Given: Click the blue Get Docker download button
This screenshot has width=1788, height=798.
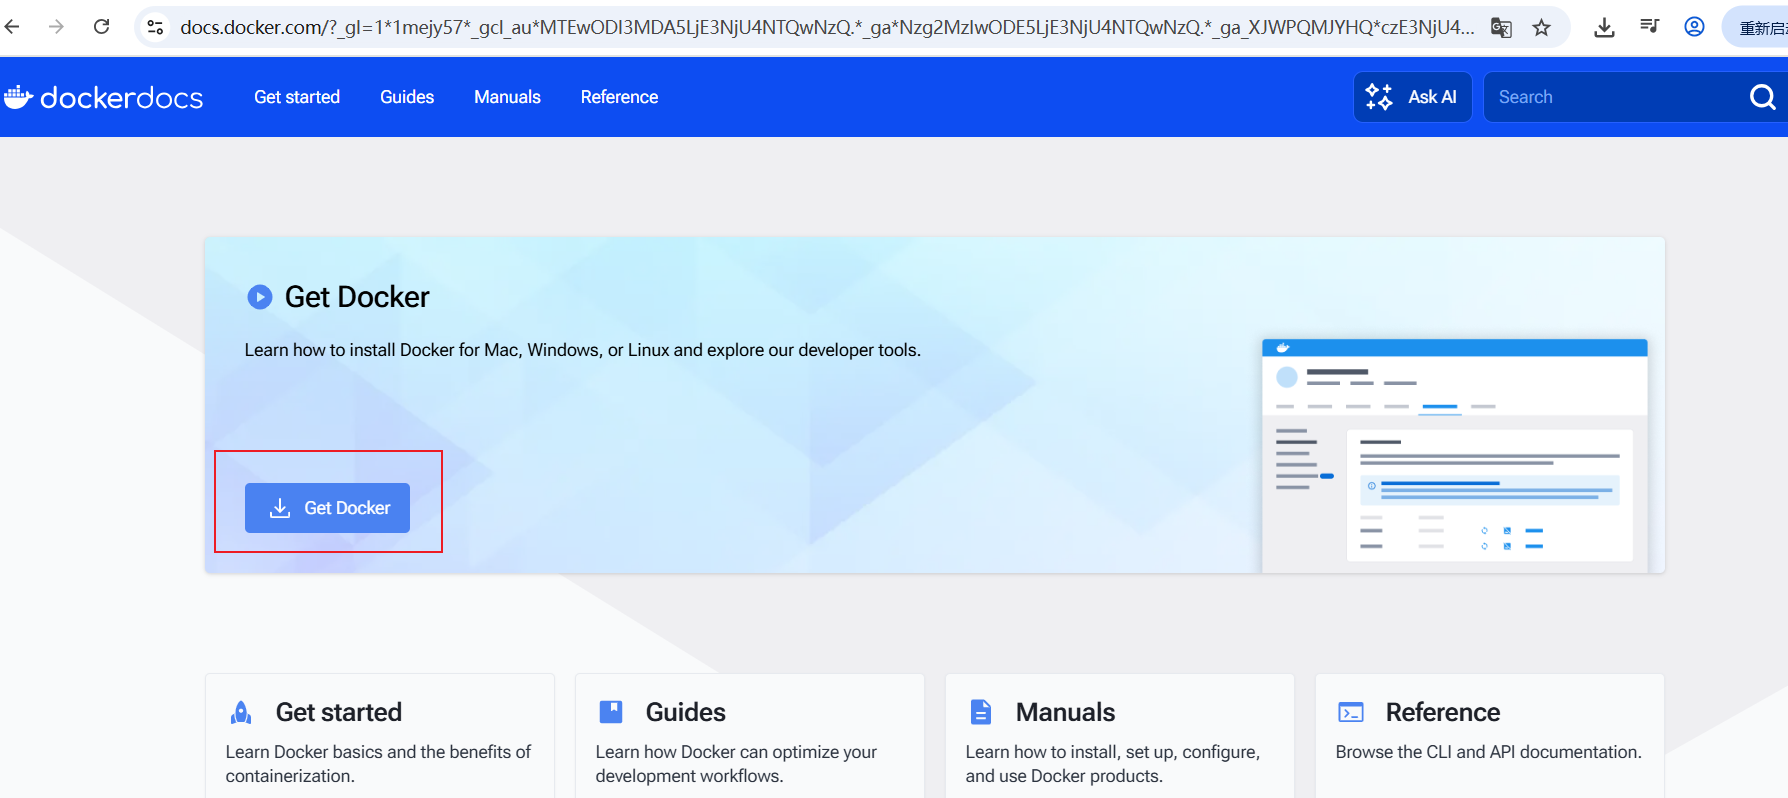Looking at the screenshot, I should click(327, 508).
